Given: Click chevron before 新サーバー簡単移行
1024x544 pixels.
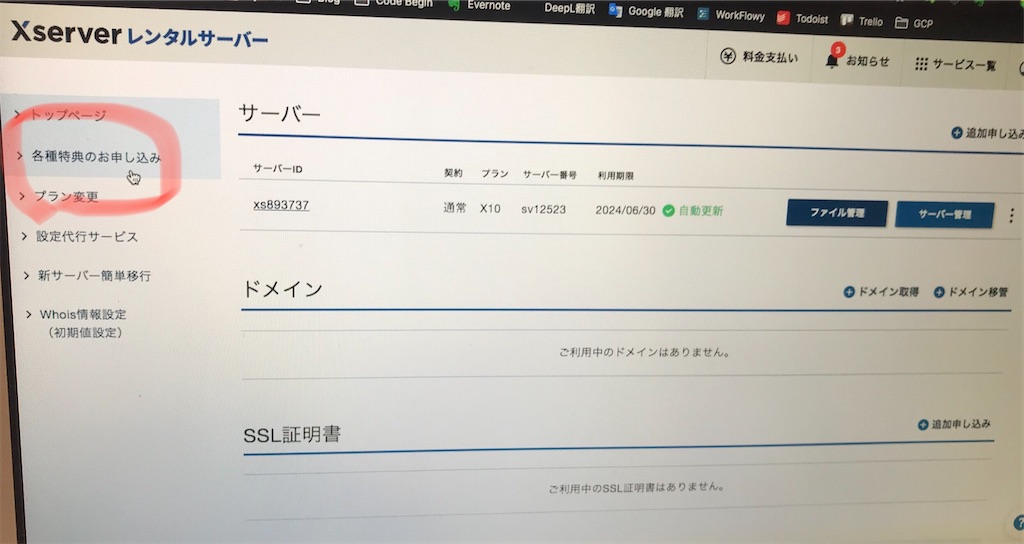Looking at the screenshot, I should pos(26,275).
